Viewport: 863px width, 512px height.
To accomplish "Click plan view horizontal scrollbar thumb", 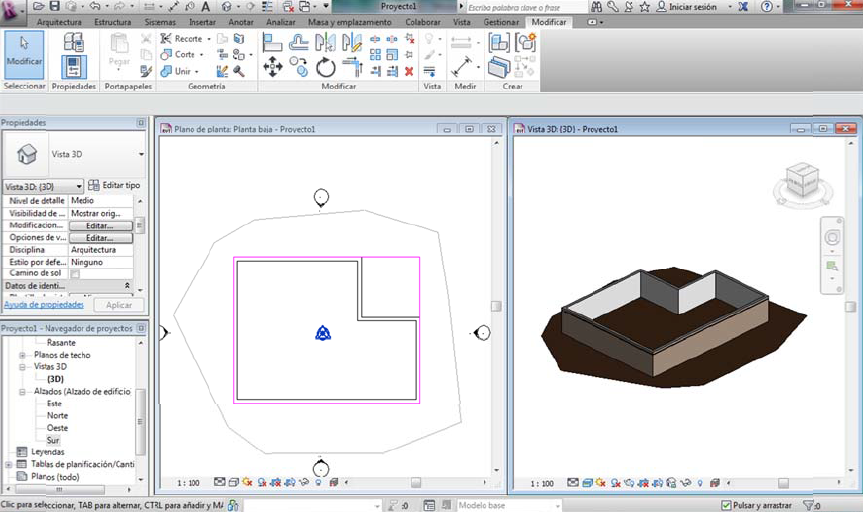I will tap(416, 482).
